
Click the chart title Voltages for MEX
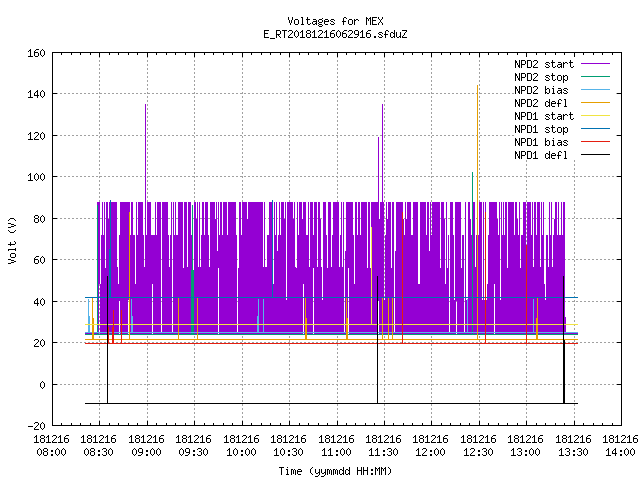[335, 21]
